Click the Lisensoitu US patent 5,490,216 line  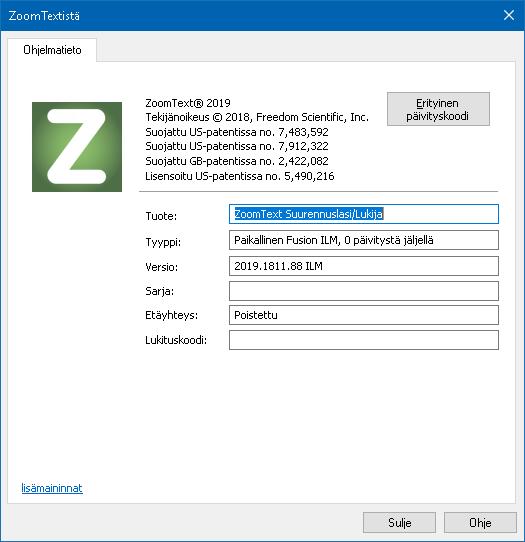(240, 176)
